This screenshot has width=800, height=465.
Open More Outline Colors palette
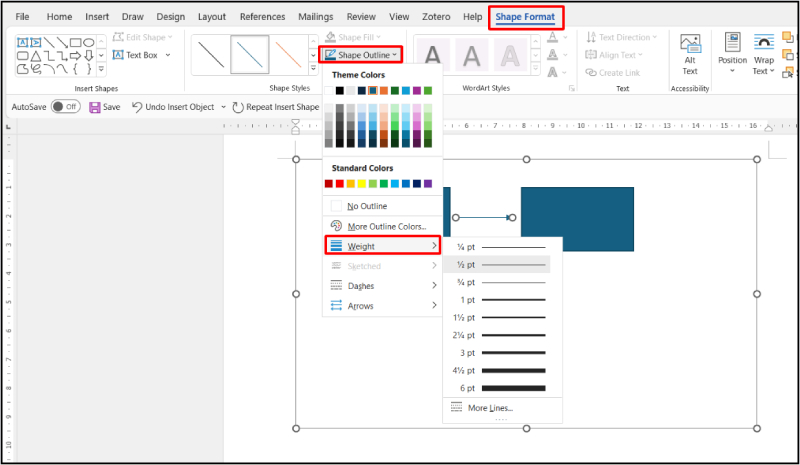[x=384, y=227]
